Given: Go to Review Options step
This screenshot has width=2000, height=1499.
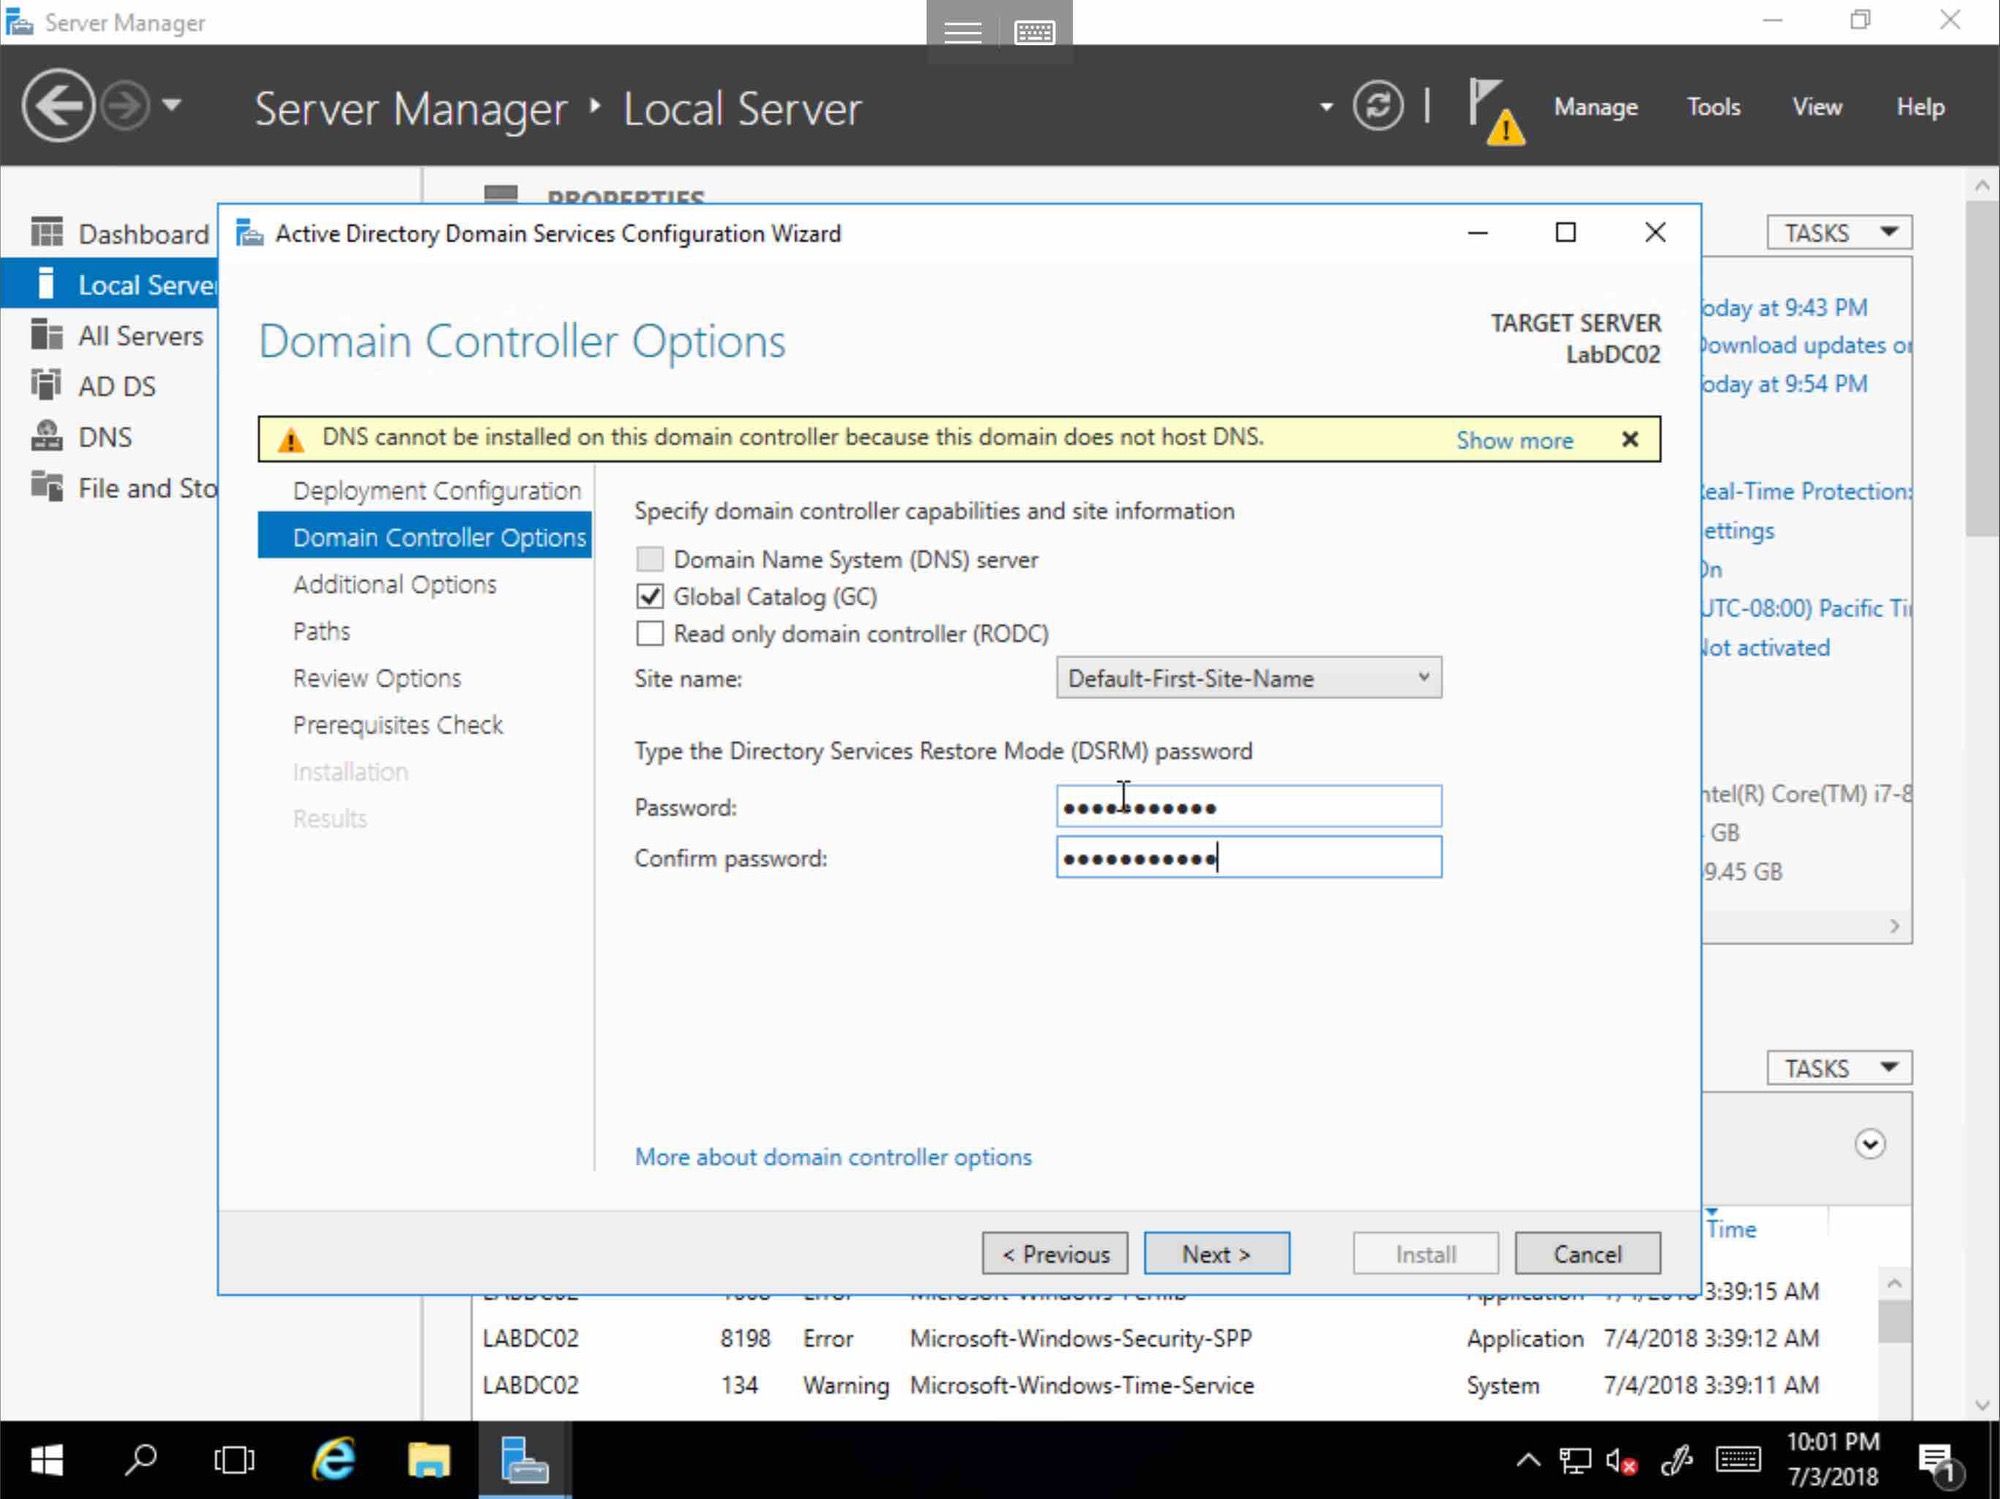Looking at the screenshot, I should [x=376, y=678].
